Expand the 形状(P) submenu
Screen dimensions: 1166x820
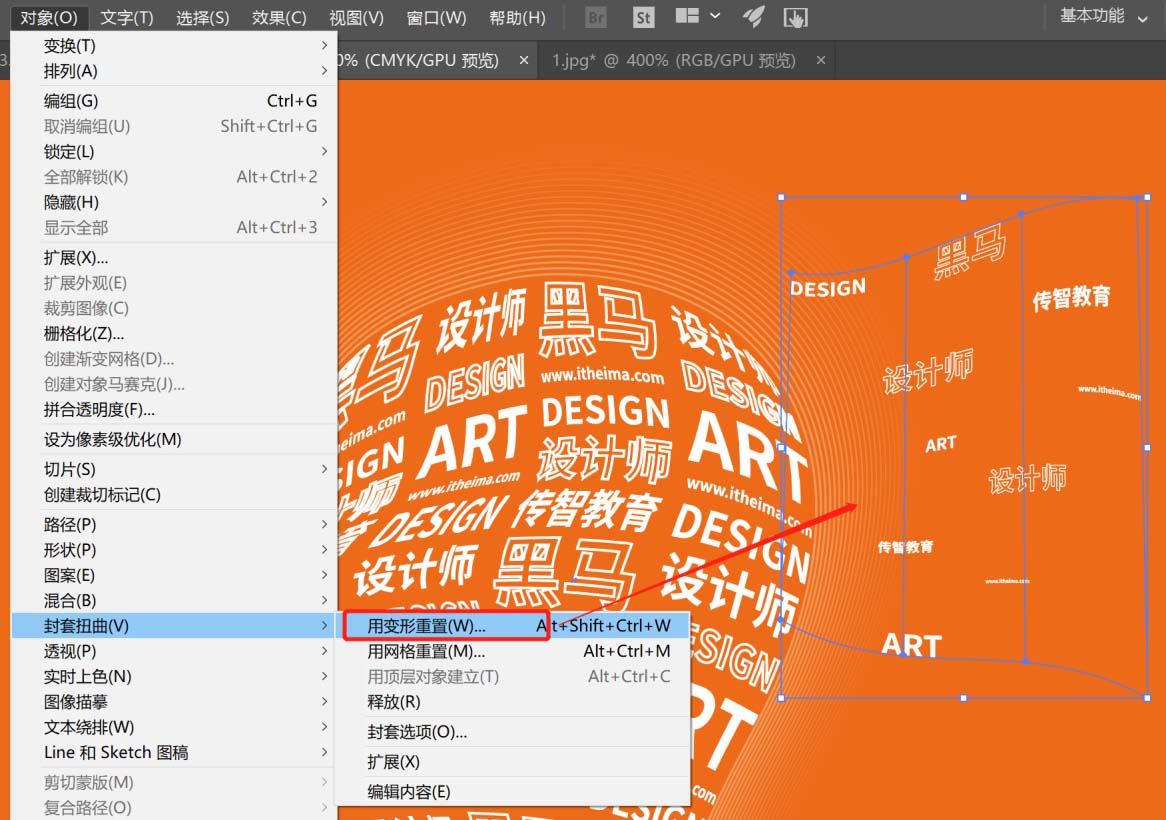point(175,550)
